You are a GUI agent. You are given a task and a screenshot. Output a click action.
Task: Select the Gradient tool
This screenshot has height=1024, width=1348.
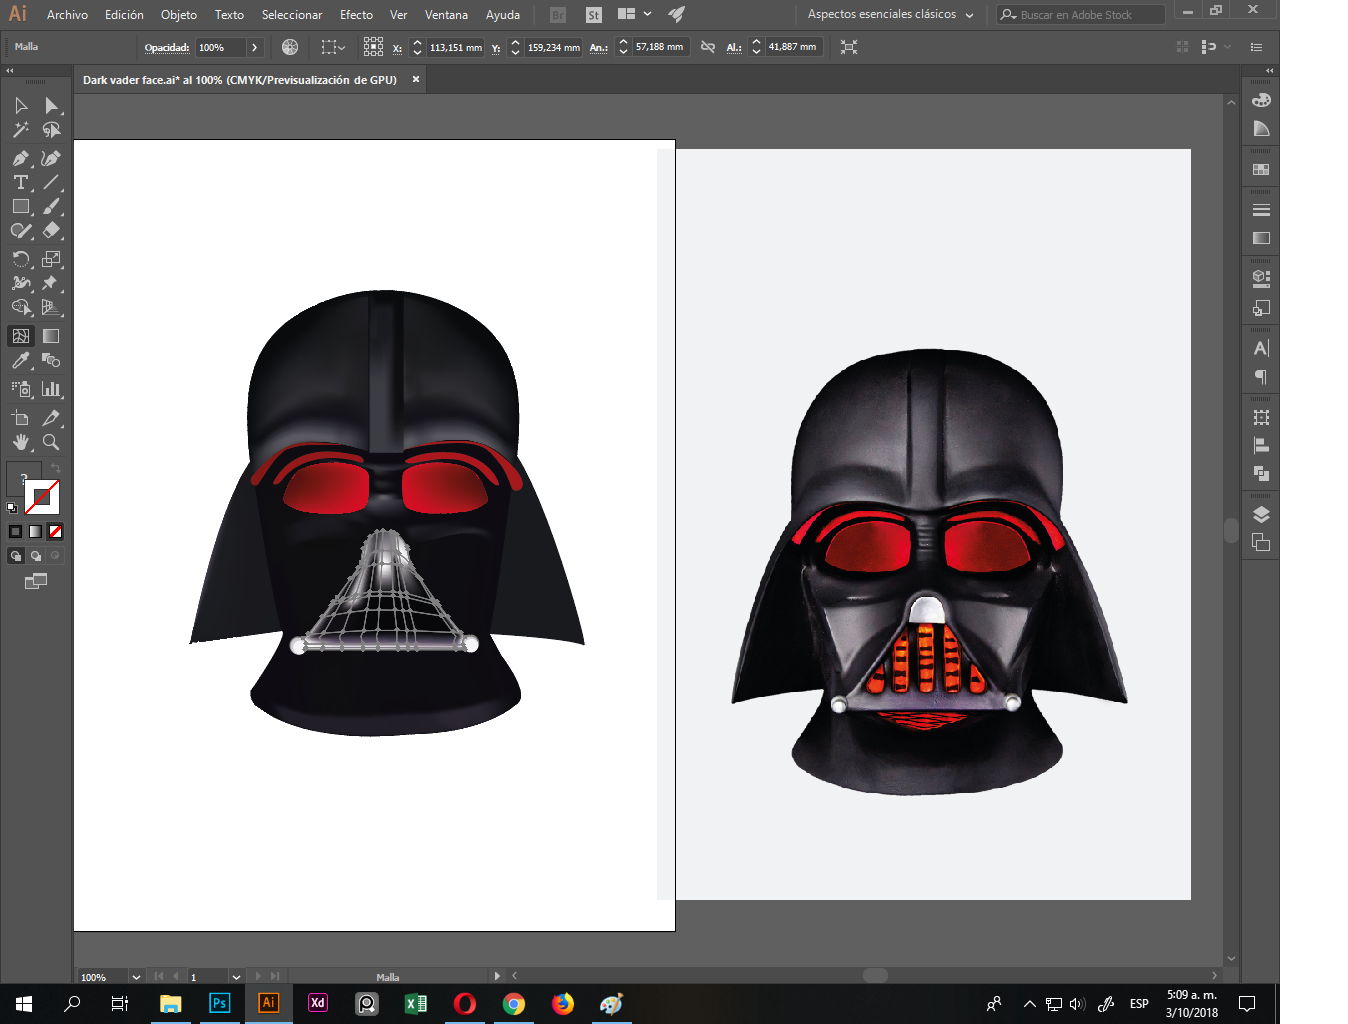click(51, 336)
